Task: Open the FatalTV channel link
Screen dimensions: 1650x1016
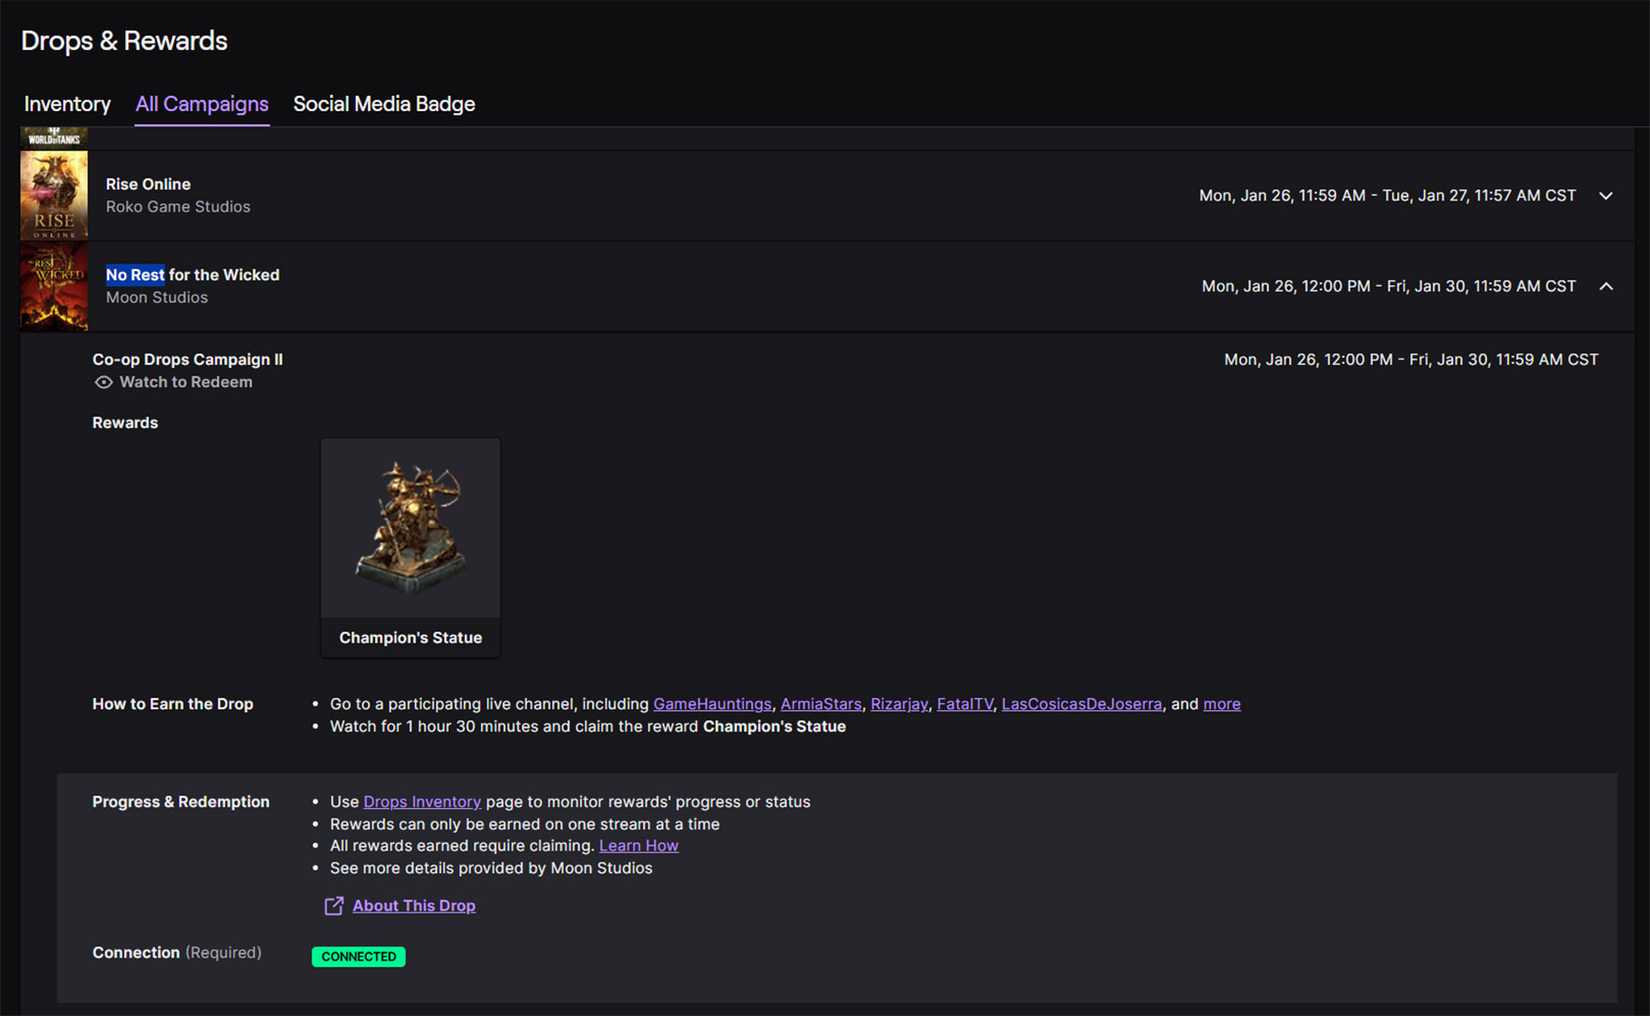Action: [x=965, y=704]
